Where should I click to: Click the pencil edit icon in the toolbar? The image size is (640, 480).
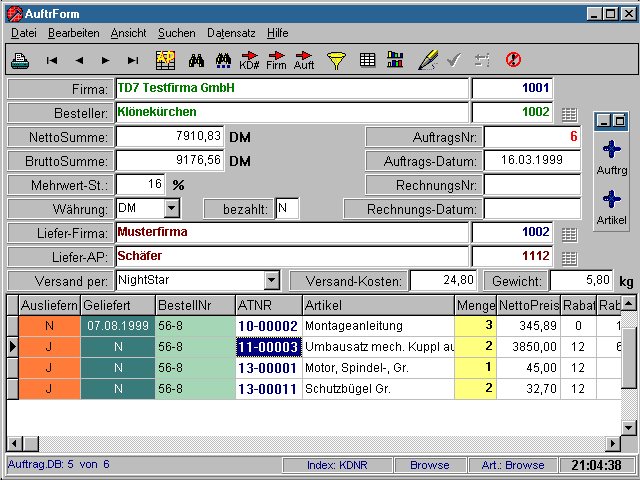coord(427,60)
